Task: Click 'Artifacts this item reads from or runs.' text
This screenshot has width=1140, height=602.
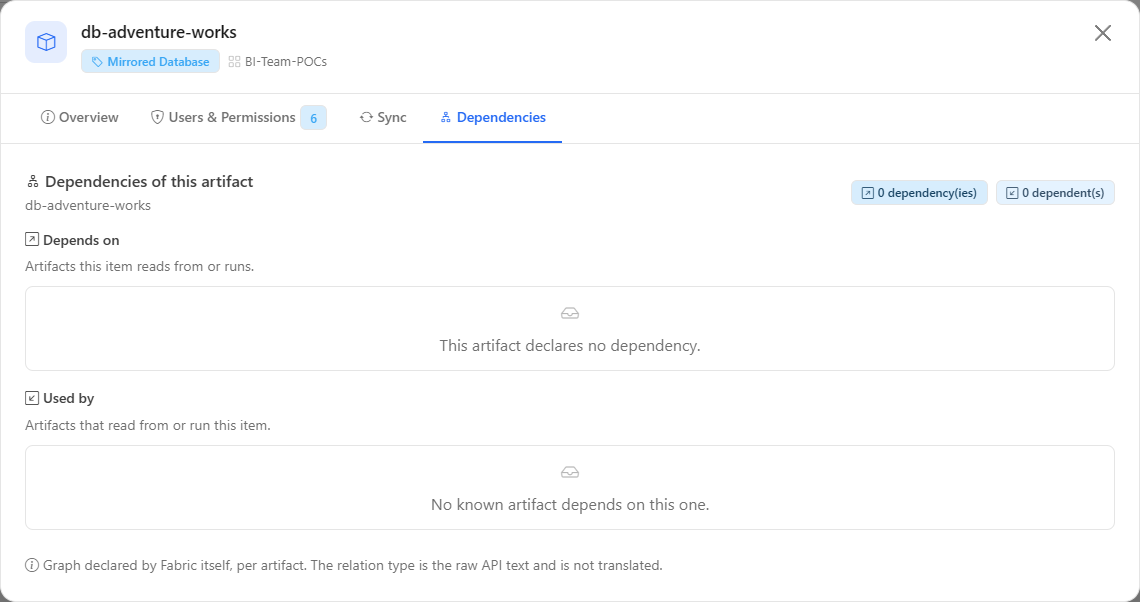Action: coord(140,266)
